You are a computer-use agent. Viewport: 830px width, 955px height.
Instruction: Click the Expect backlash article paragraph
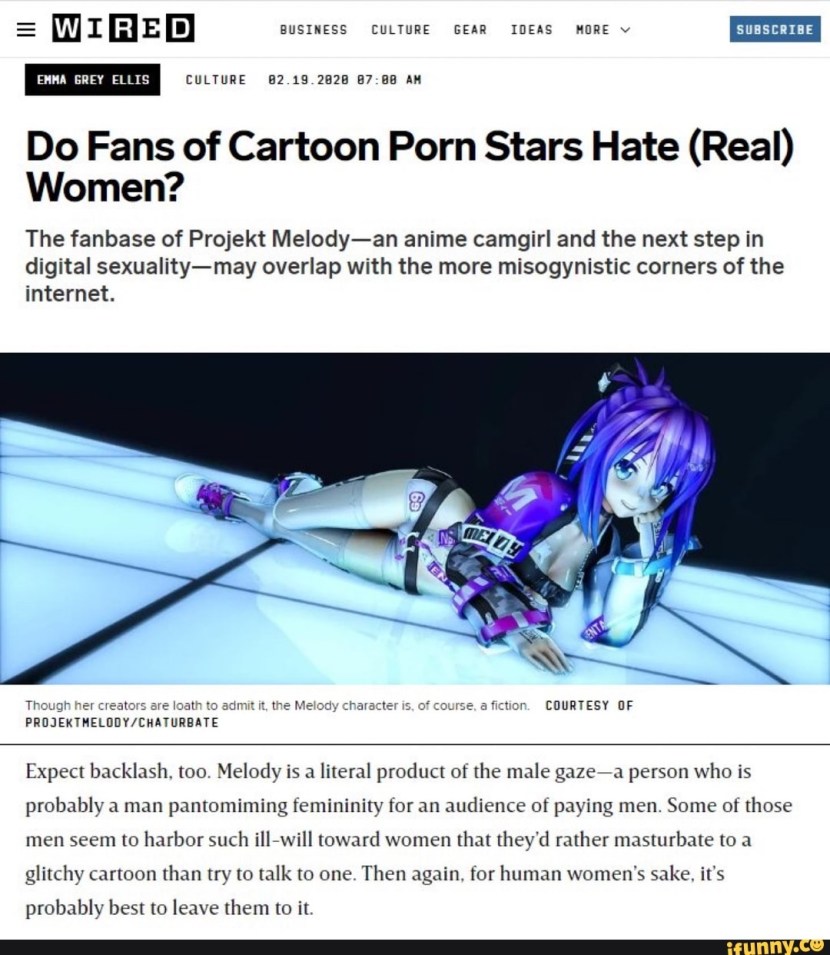(x=409, y=839)
